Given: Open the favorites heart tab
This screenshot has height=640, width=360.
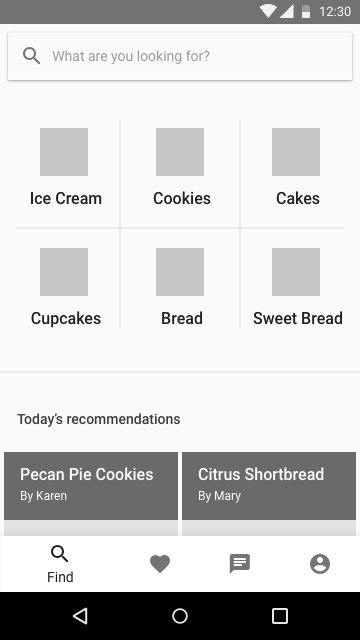Looking at the screenshot, I should pos(160,564).
